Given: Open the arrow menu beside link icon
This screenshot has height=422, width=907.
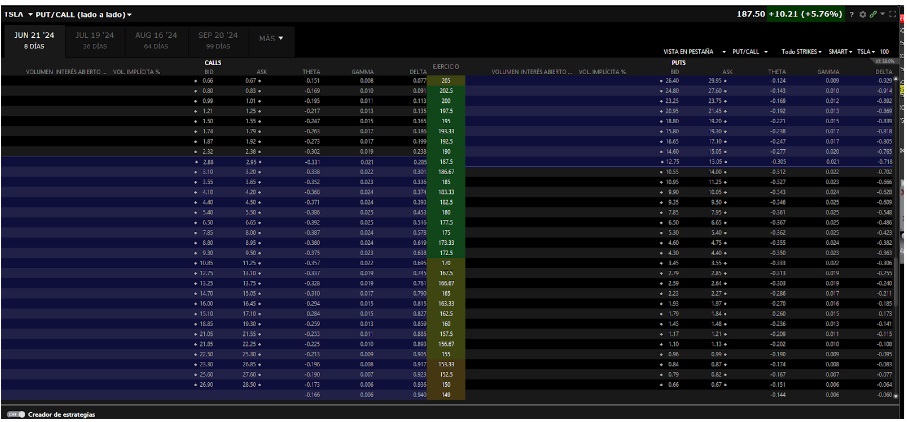Looking at the screenshot, I should click(881, 14).
